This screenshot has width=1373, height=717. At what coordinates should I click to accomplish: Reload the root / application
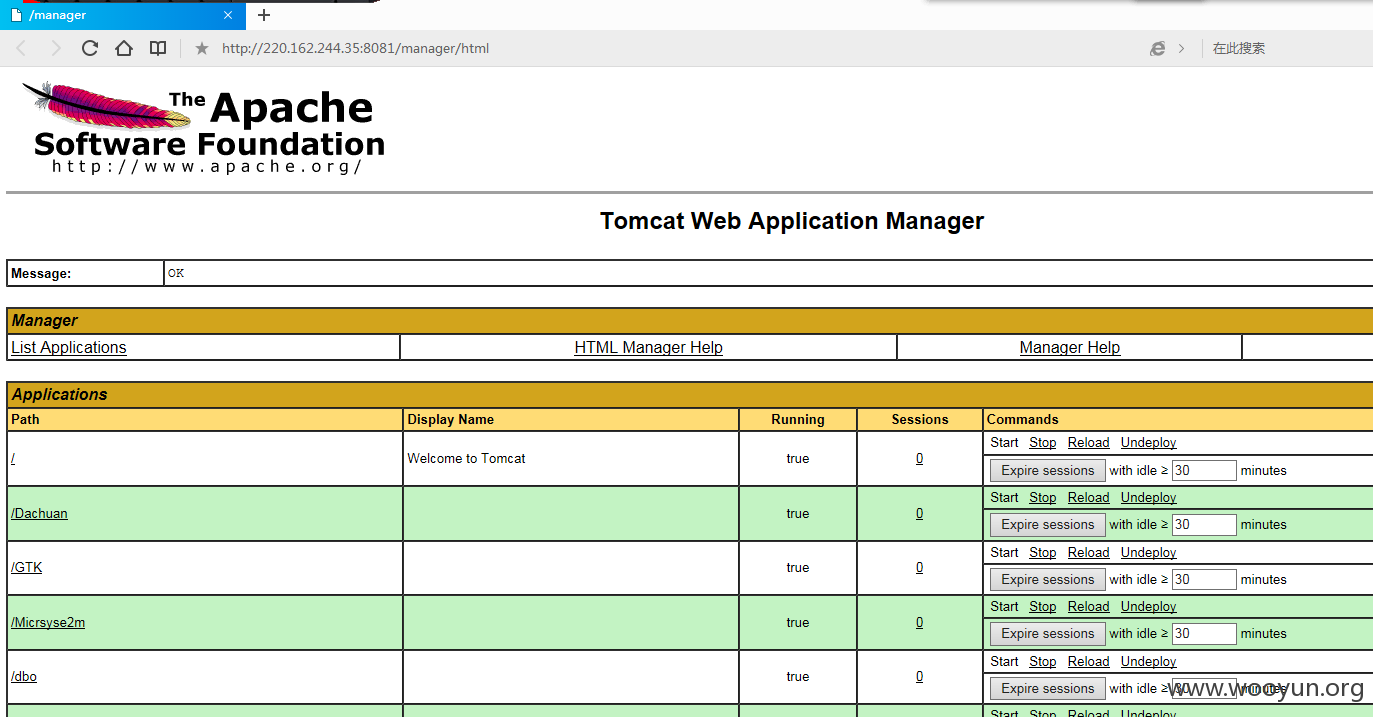(1089, 442)
